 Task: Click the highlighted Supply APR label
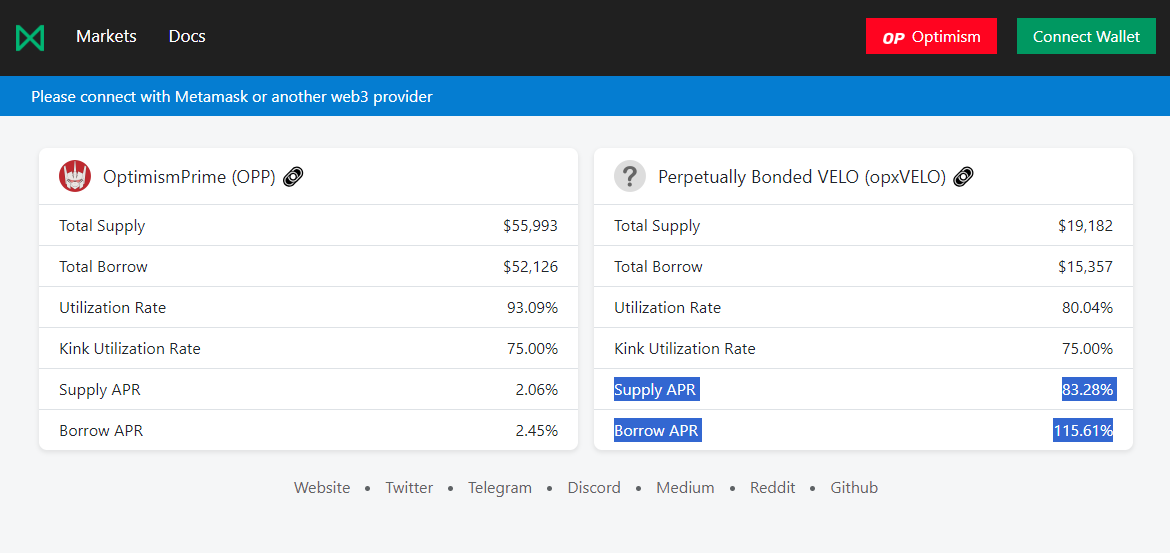pos(657,390)
